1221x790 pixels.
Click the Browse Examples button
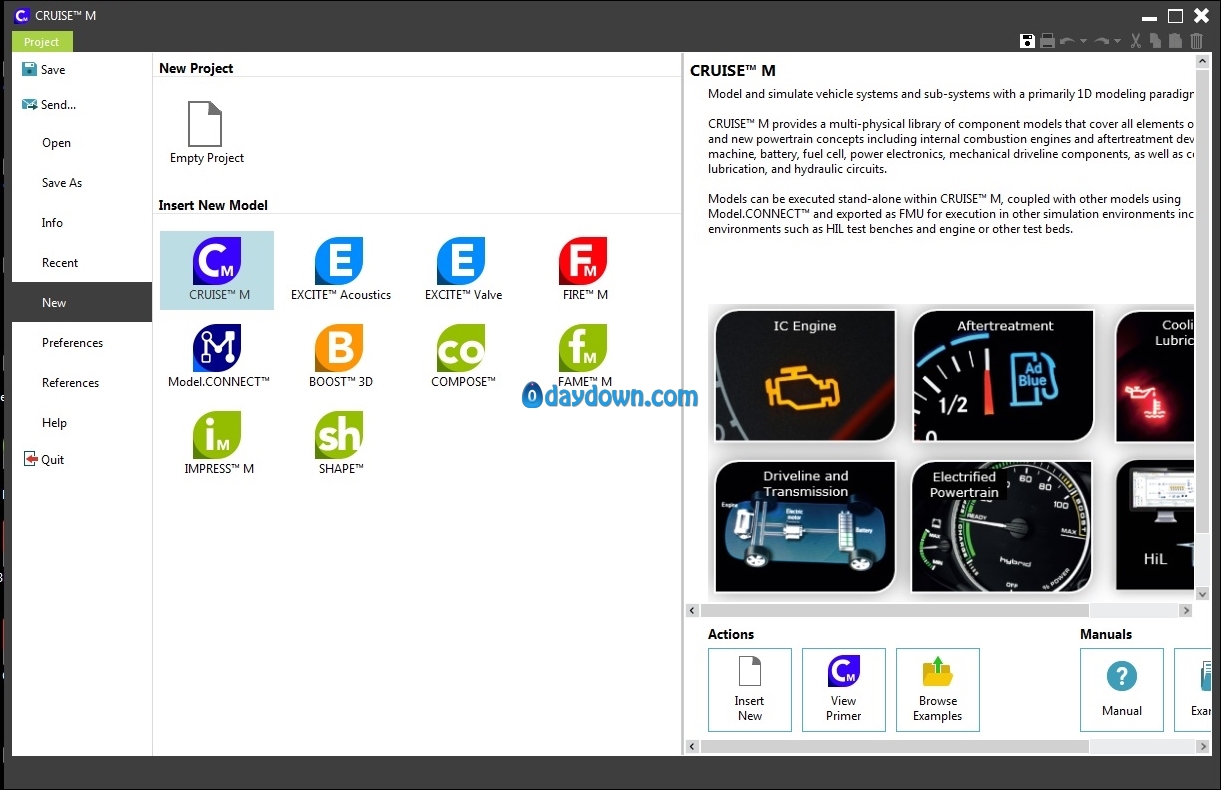(x=938, y=690)
